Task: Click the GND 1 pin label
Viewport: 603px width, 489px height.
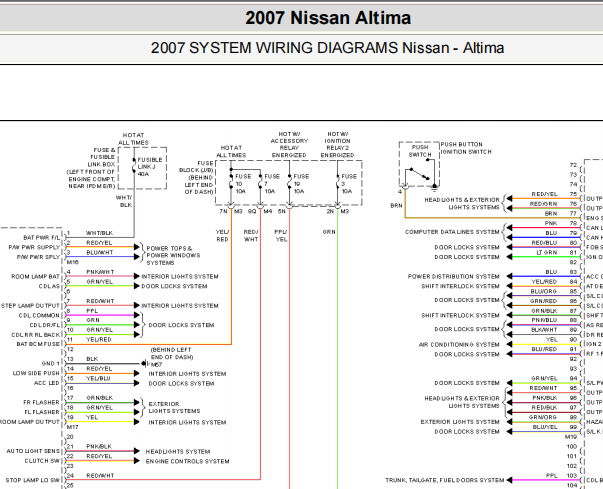Action: pyautogui.click(x=51, y=364)
